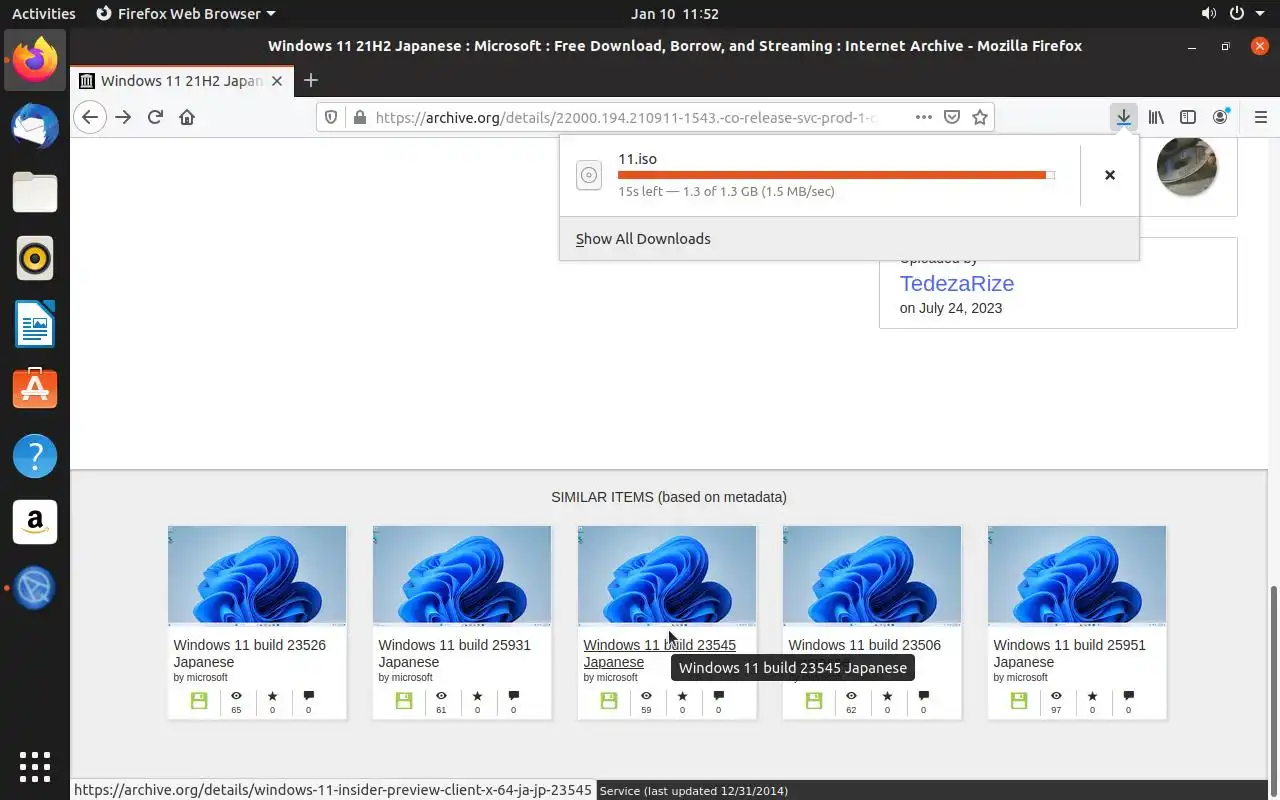Click software icon on build 23545 card

(609, 701)
